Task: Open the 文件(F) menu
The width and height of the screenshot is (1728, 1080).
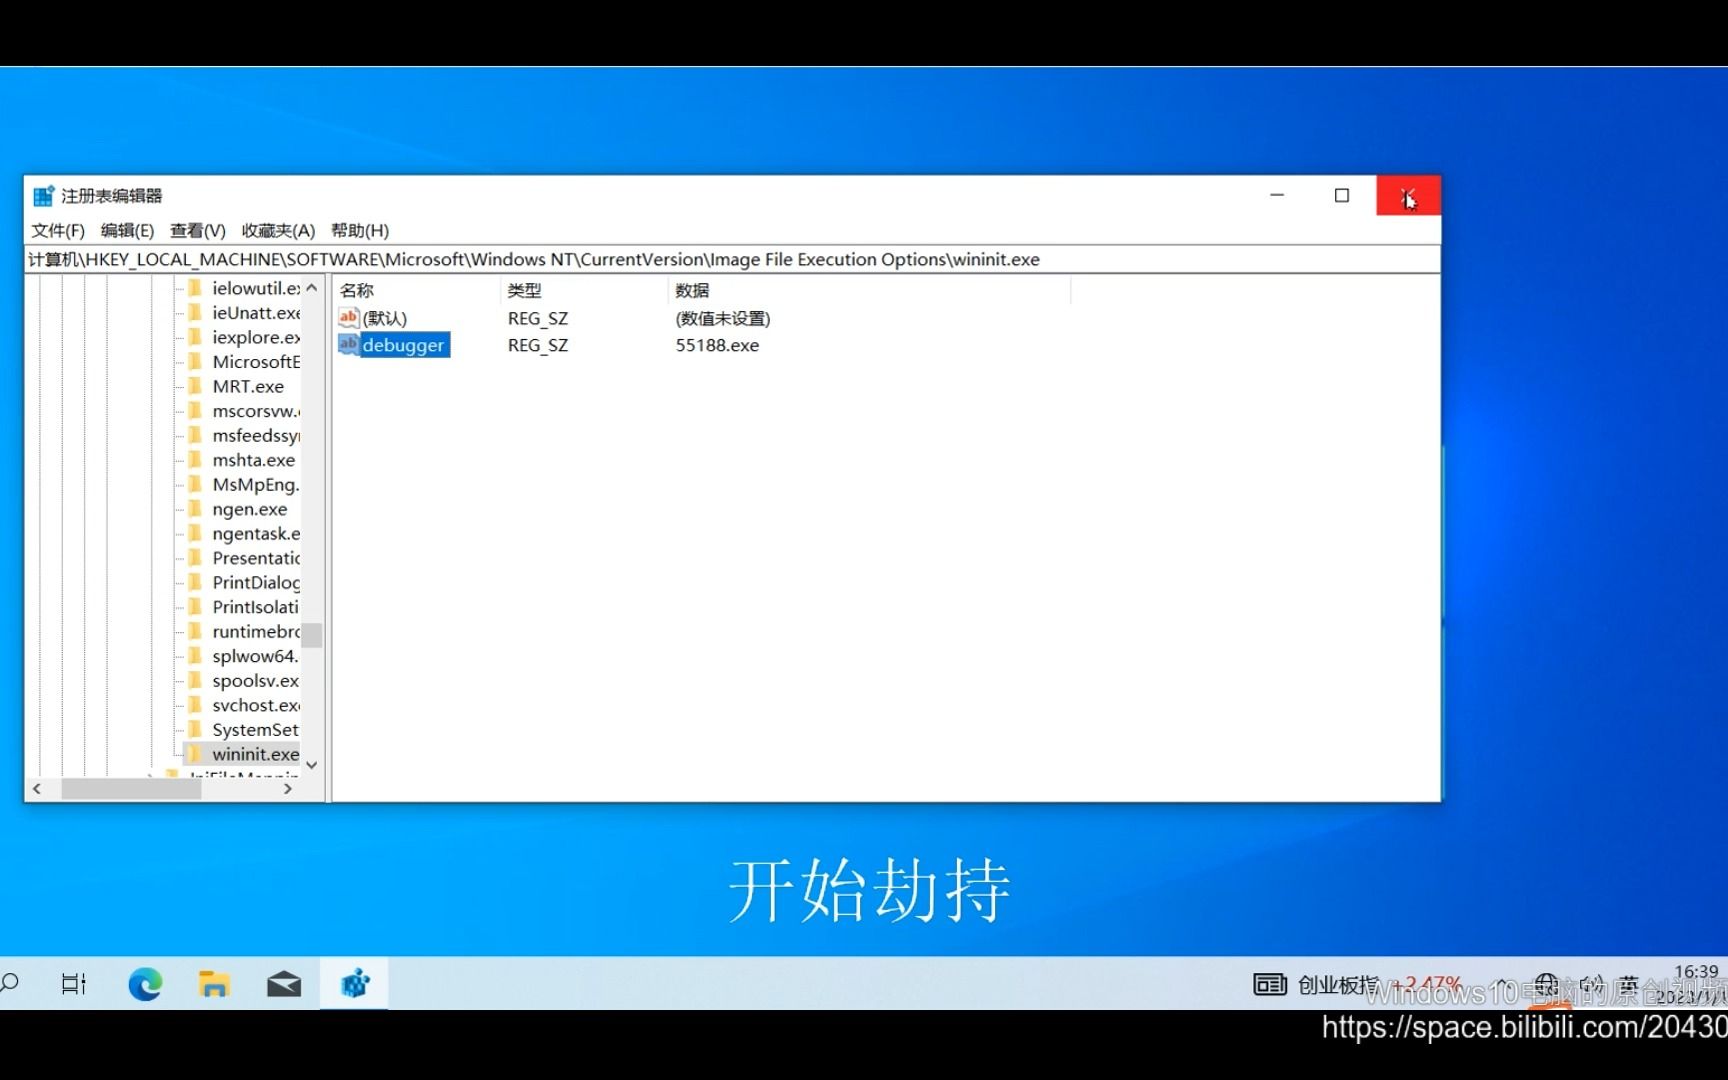Action: tap(58, 231)
